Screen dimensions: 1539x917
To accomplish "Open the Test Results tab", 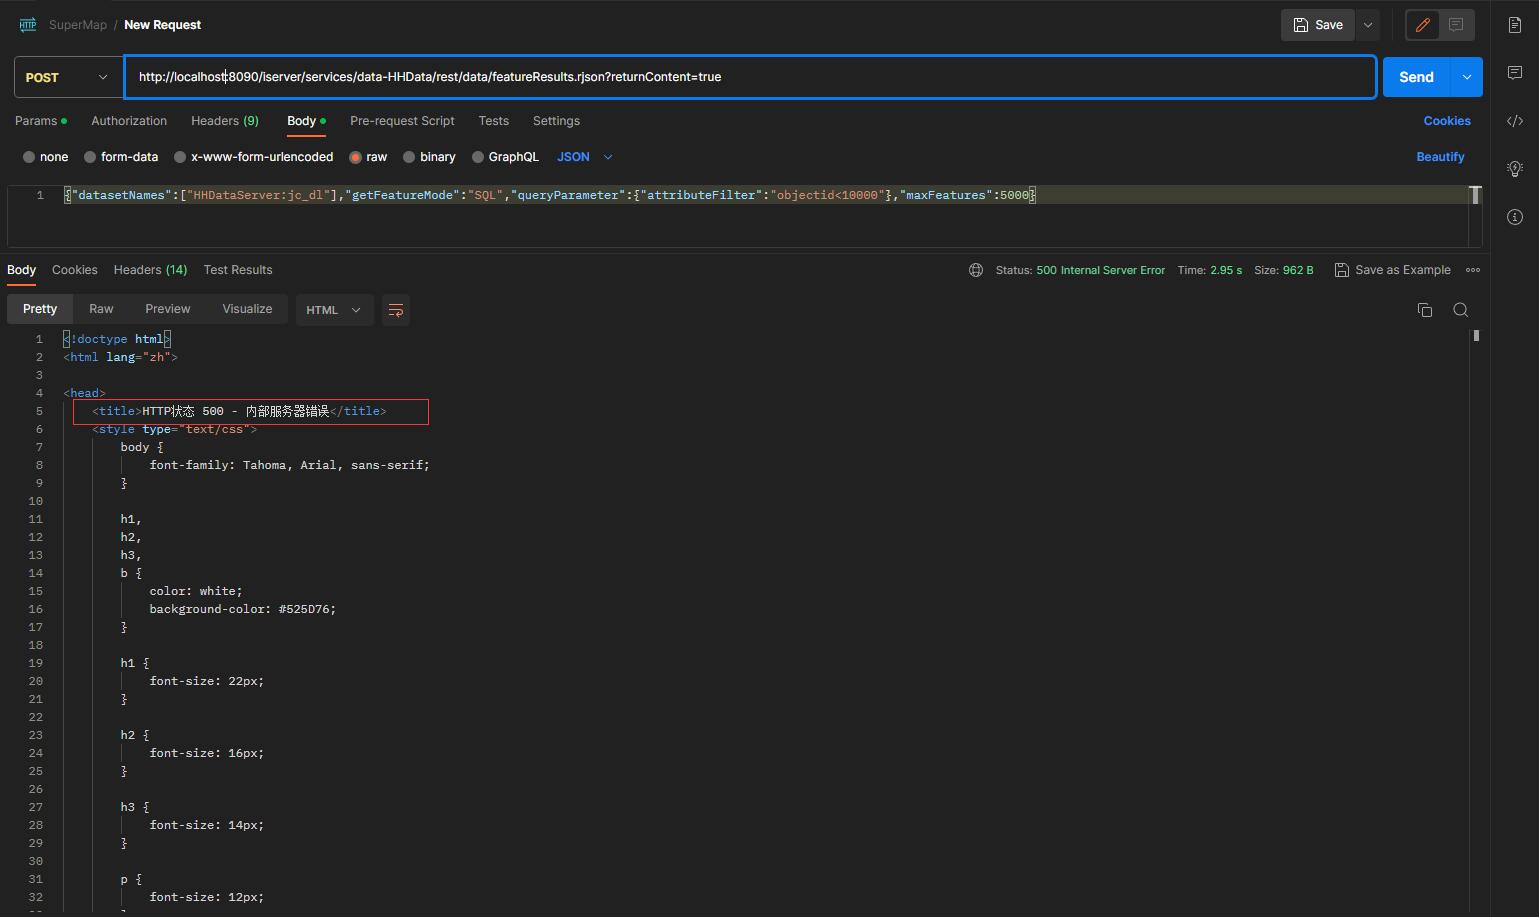I will tap(238, 270).
